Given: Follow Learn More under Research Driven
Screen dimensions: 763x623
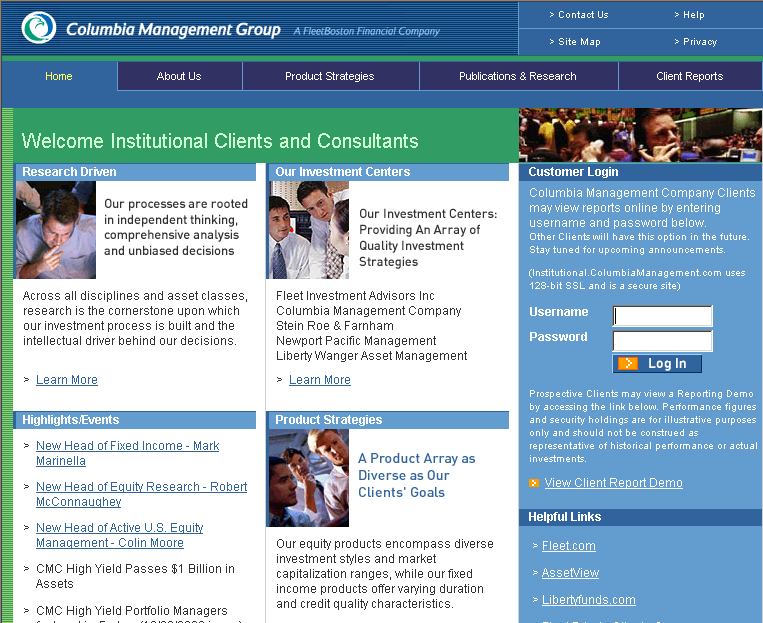Looking at the screenshot, I should click(67, 380).
